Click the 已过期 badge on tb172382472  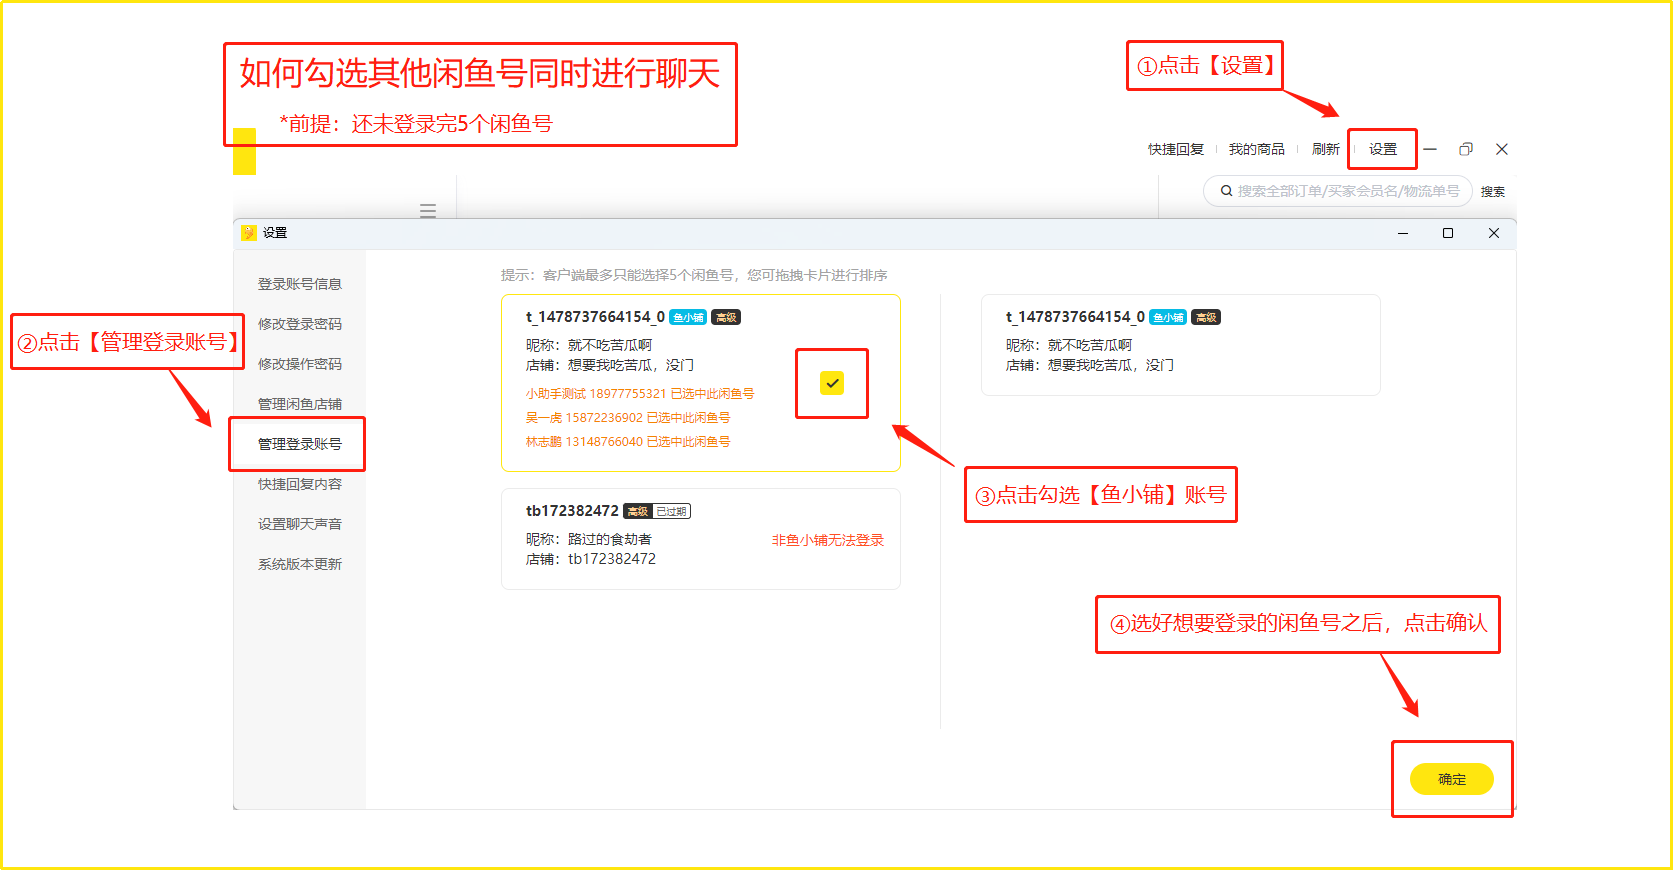(672, 512)
